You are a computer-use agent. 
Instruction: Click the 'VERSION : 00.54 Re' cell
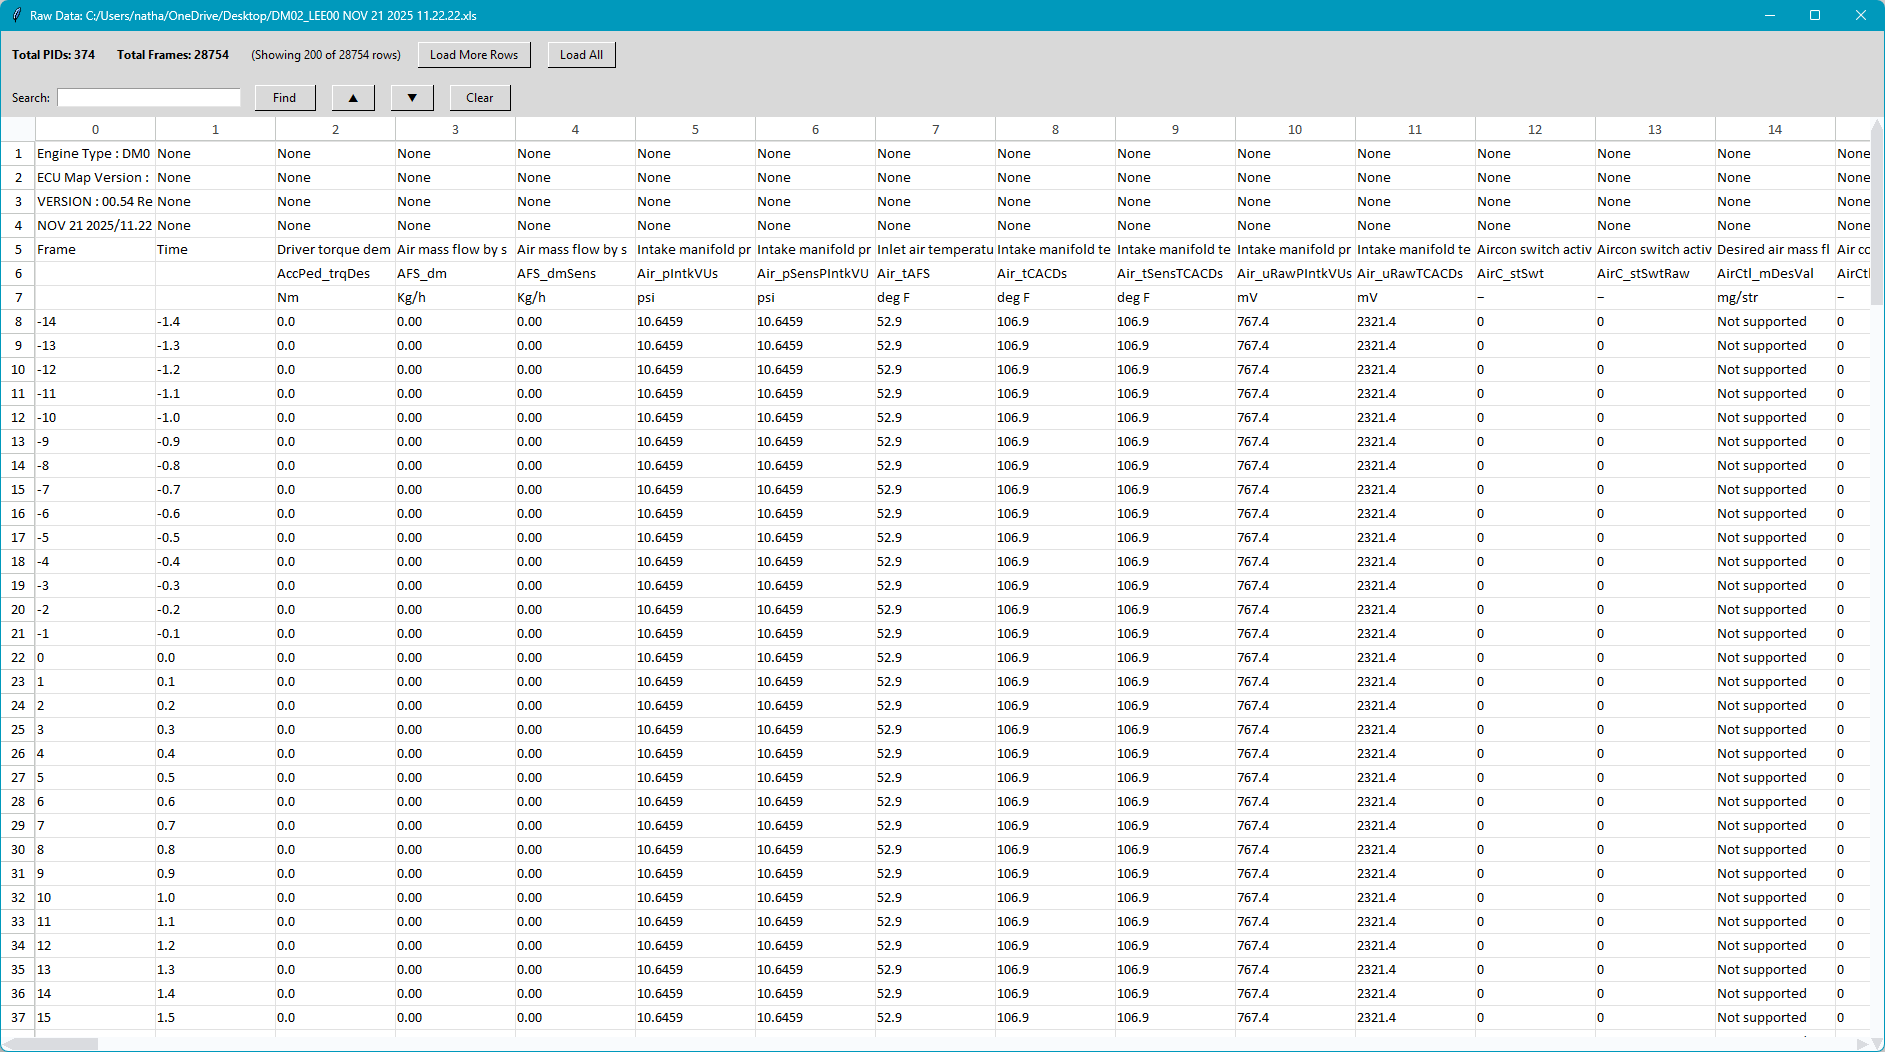(95, 202)
